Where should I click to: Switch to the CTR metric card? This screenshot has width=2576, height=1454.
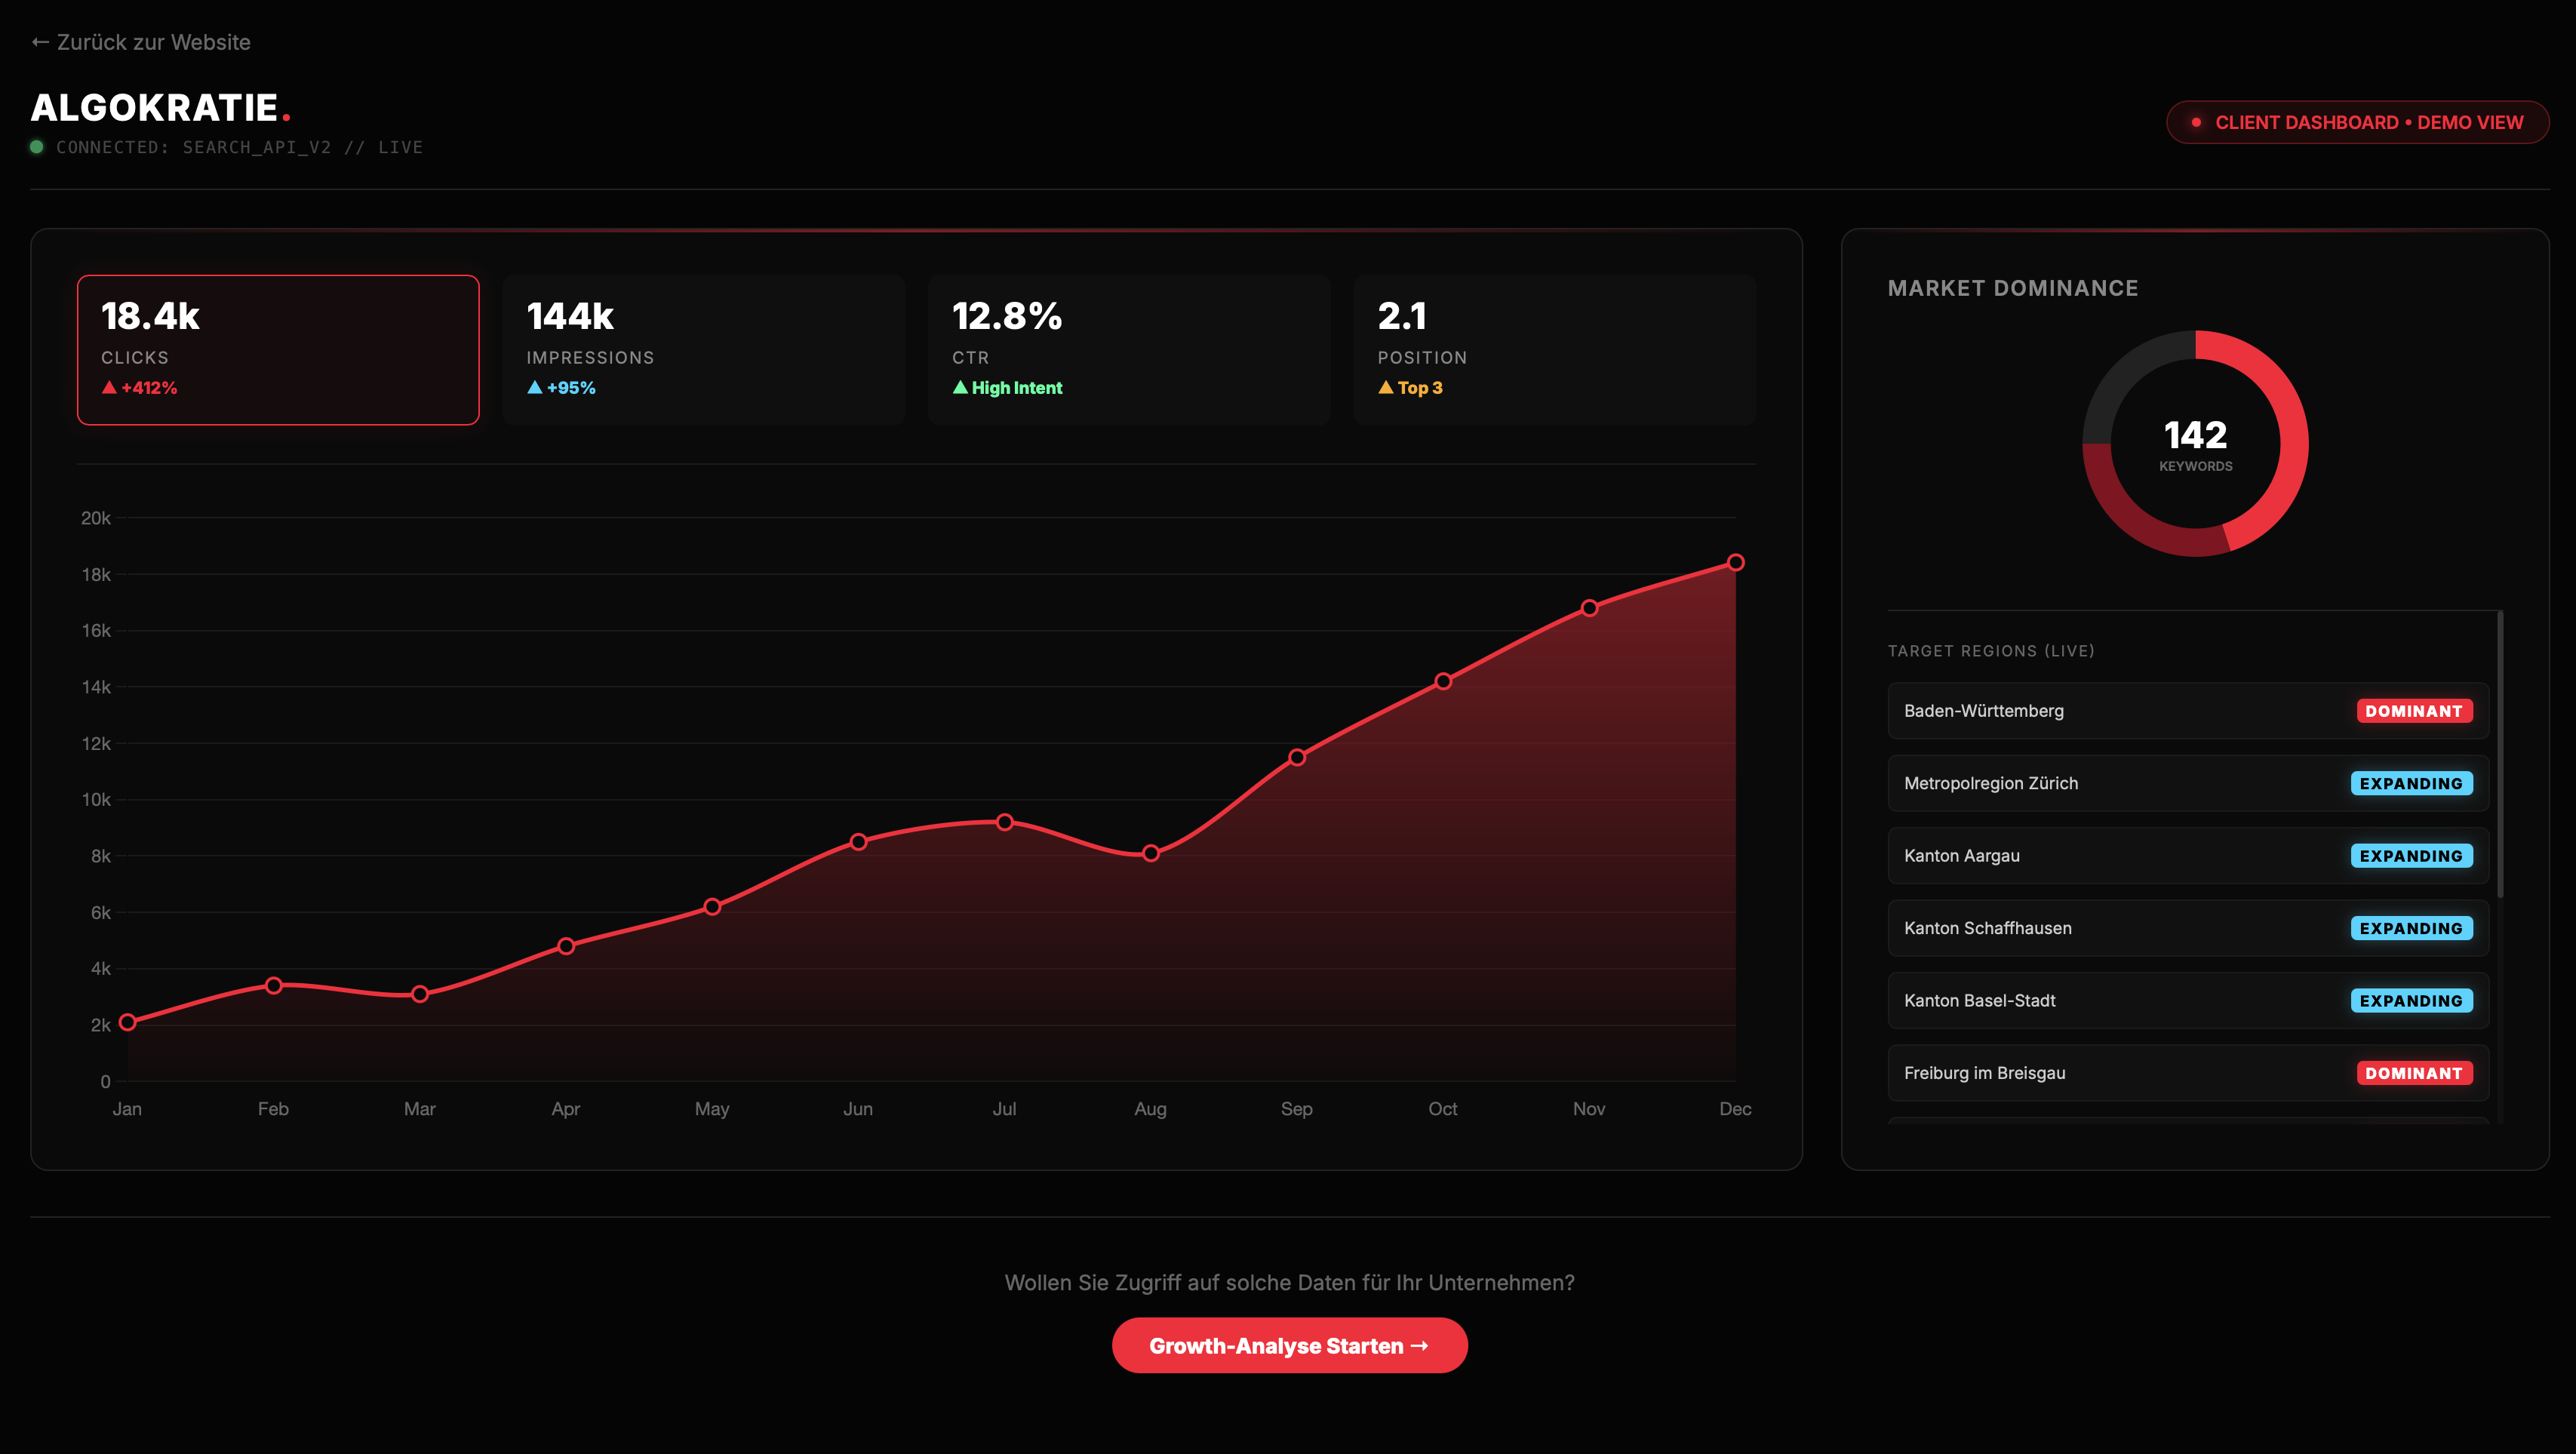point(1128,350)
